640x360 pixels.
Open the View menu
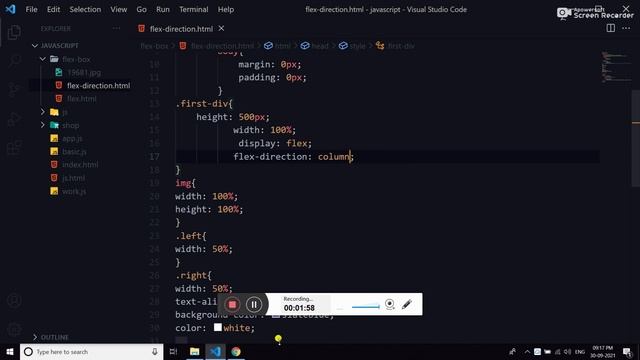coord(118,9)
